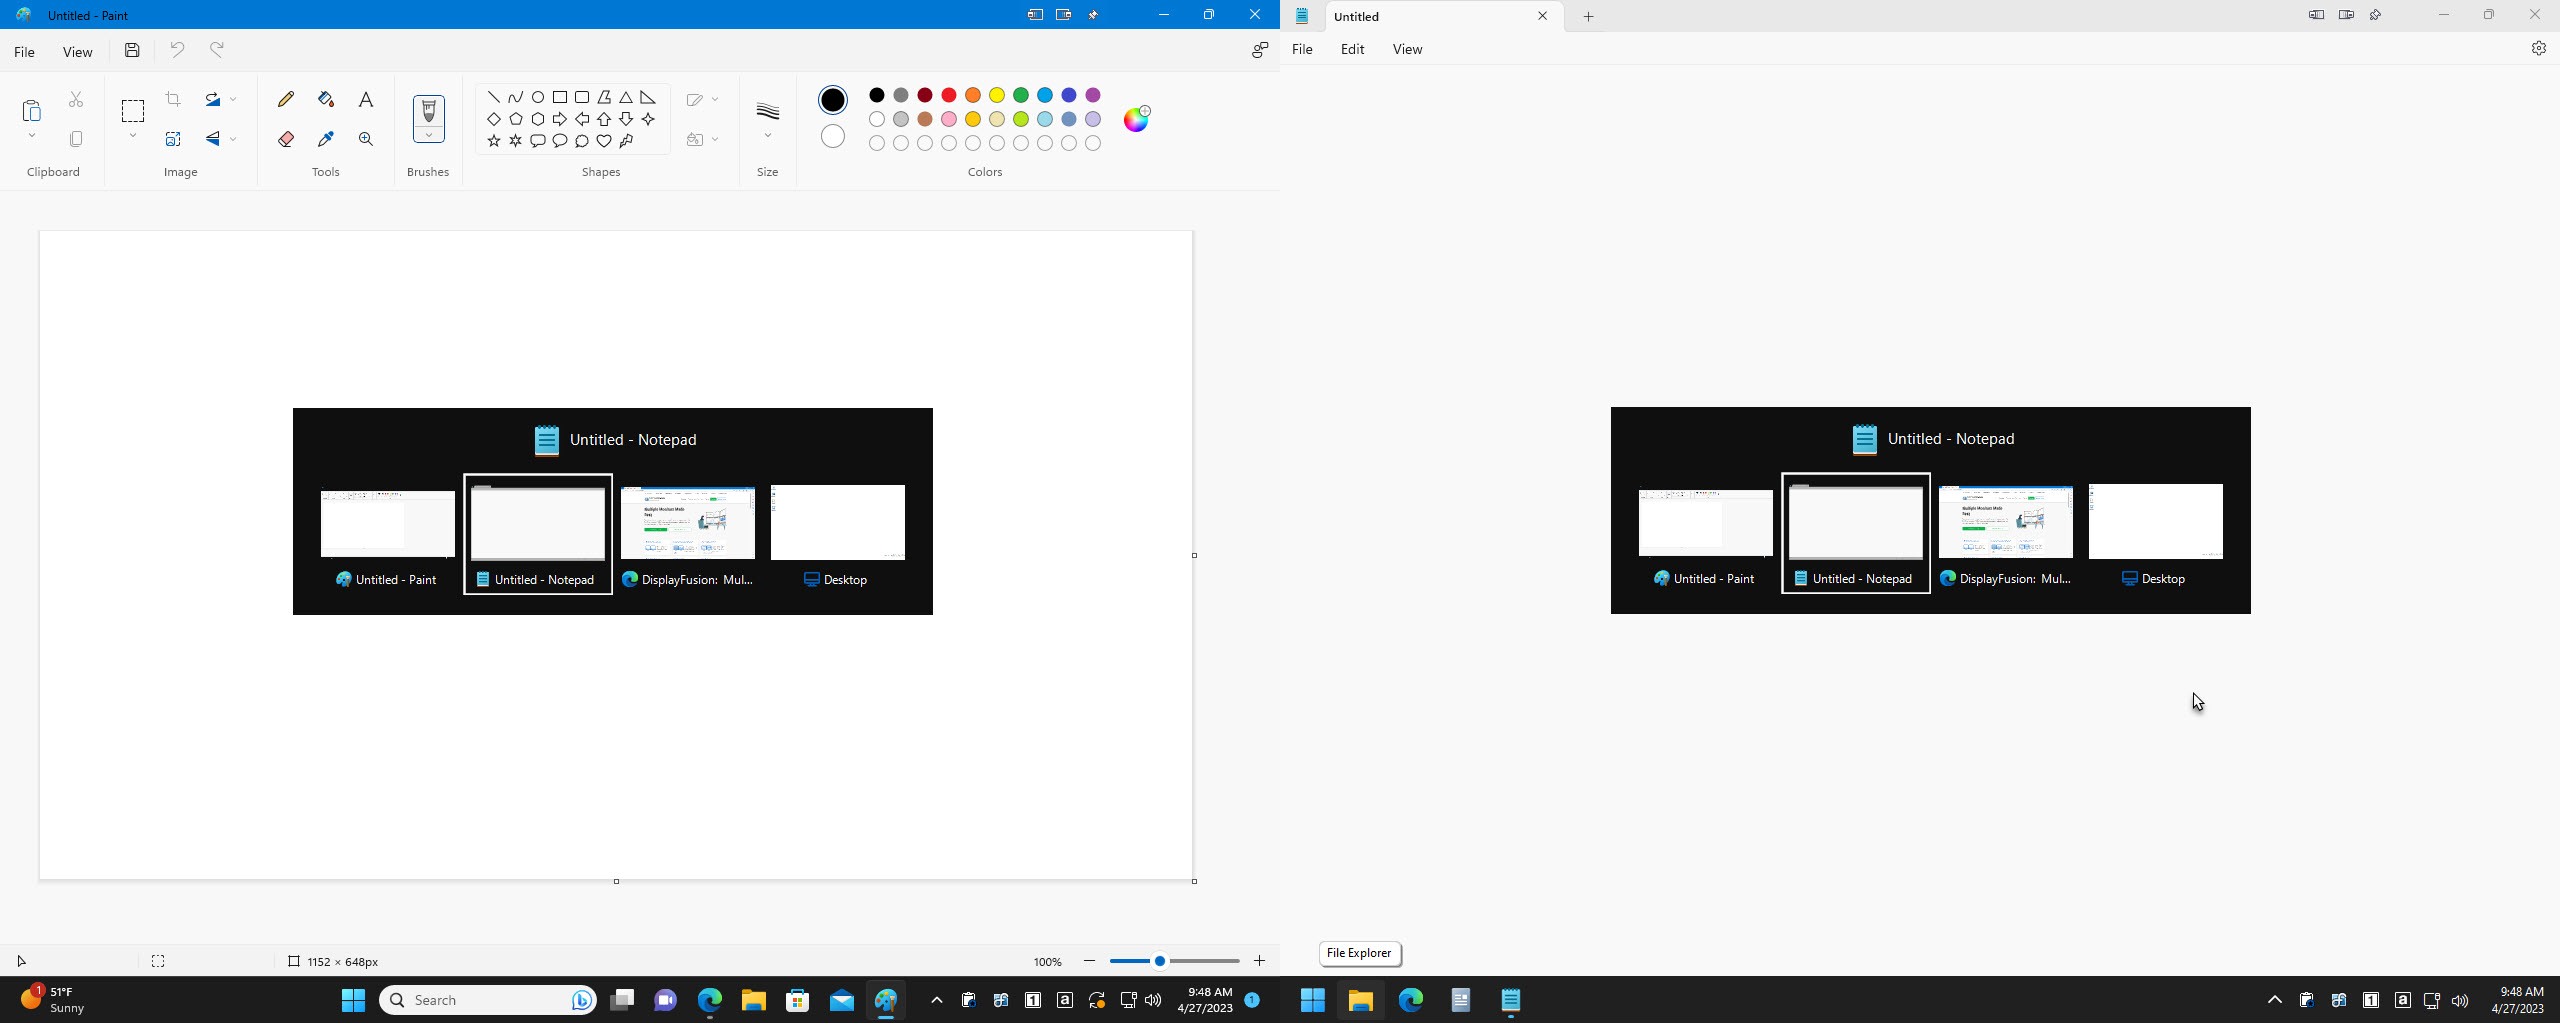Pick the Eraser tool
The image size is (2560, 1023).
(x=286, y=139)
